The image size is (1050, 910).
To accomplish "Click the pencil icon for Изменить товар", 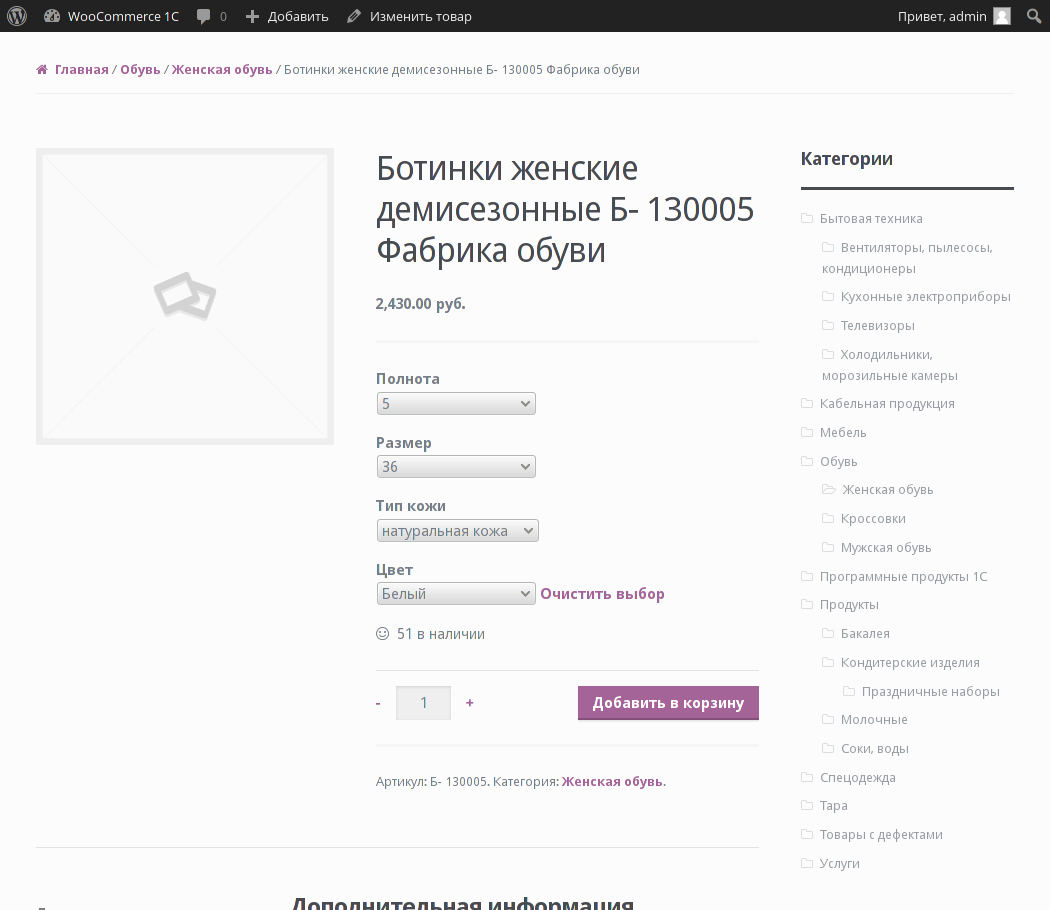I will [x=354, y=16].
